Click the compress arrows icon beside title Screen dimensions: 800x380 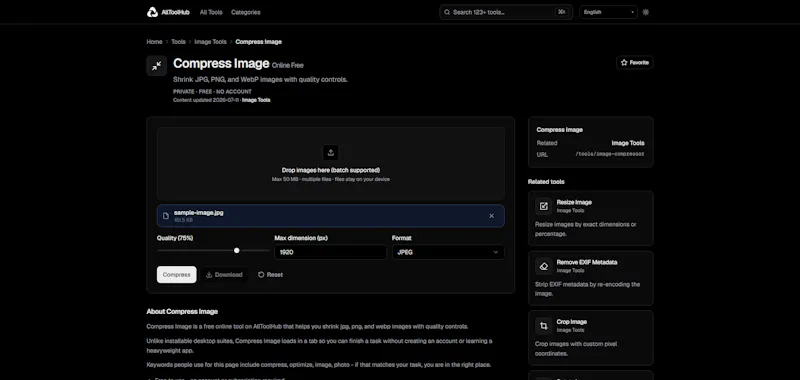[157, 66]
